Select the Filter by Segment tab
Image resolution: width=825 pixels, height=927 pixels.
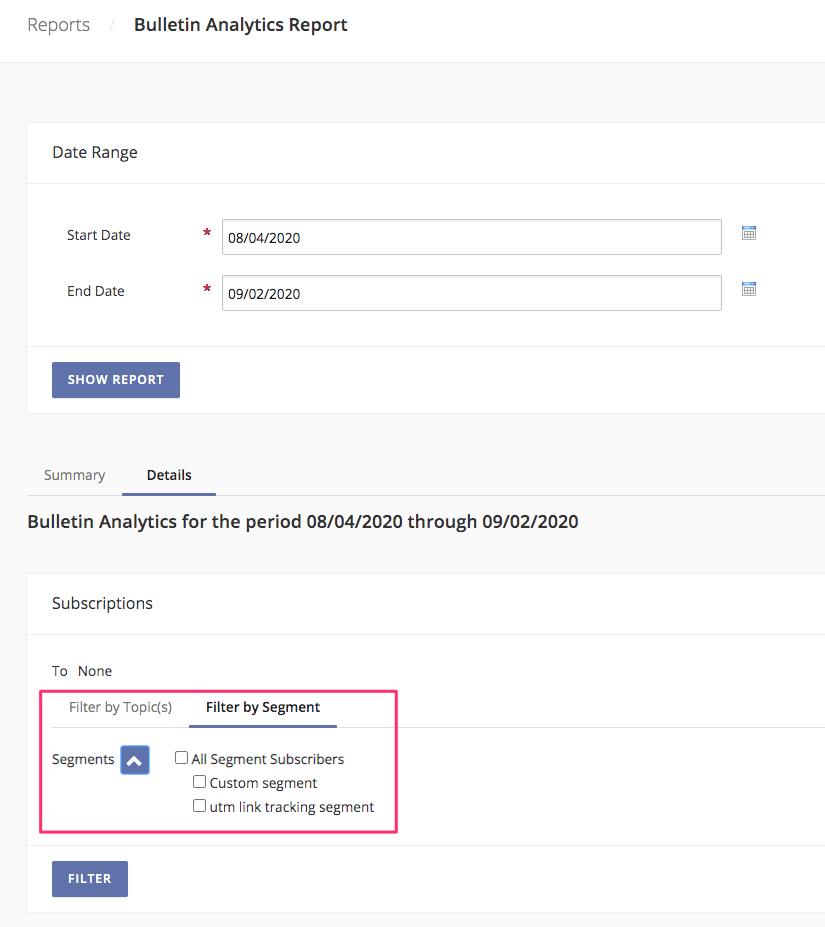click(262, 707)
